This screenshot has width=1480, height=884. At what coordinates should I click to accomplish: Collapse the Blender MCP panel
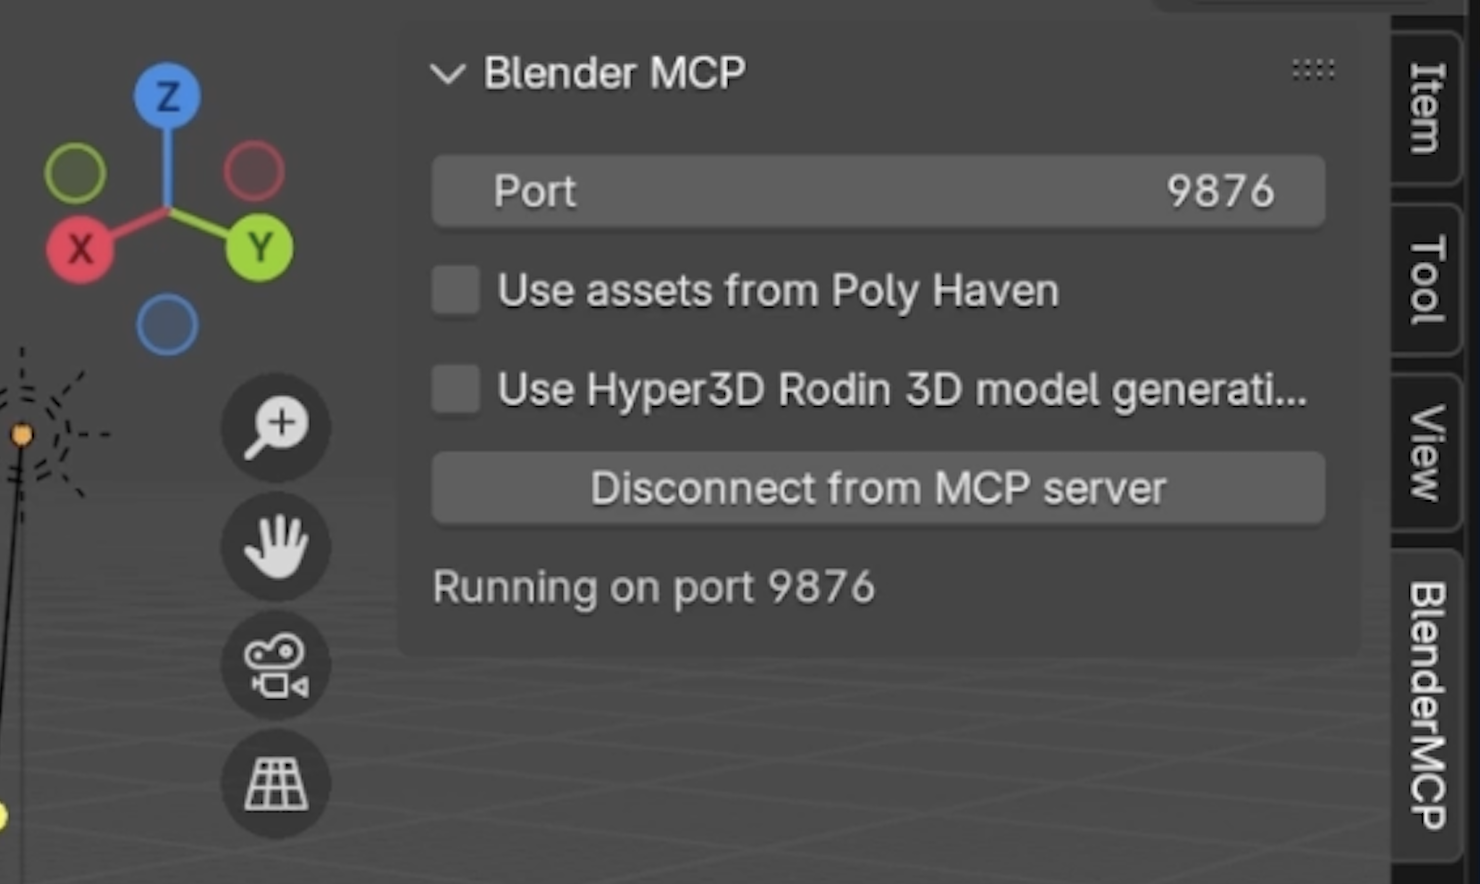[447, 73]
